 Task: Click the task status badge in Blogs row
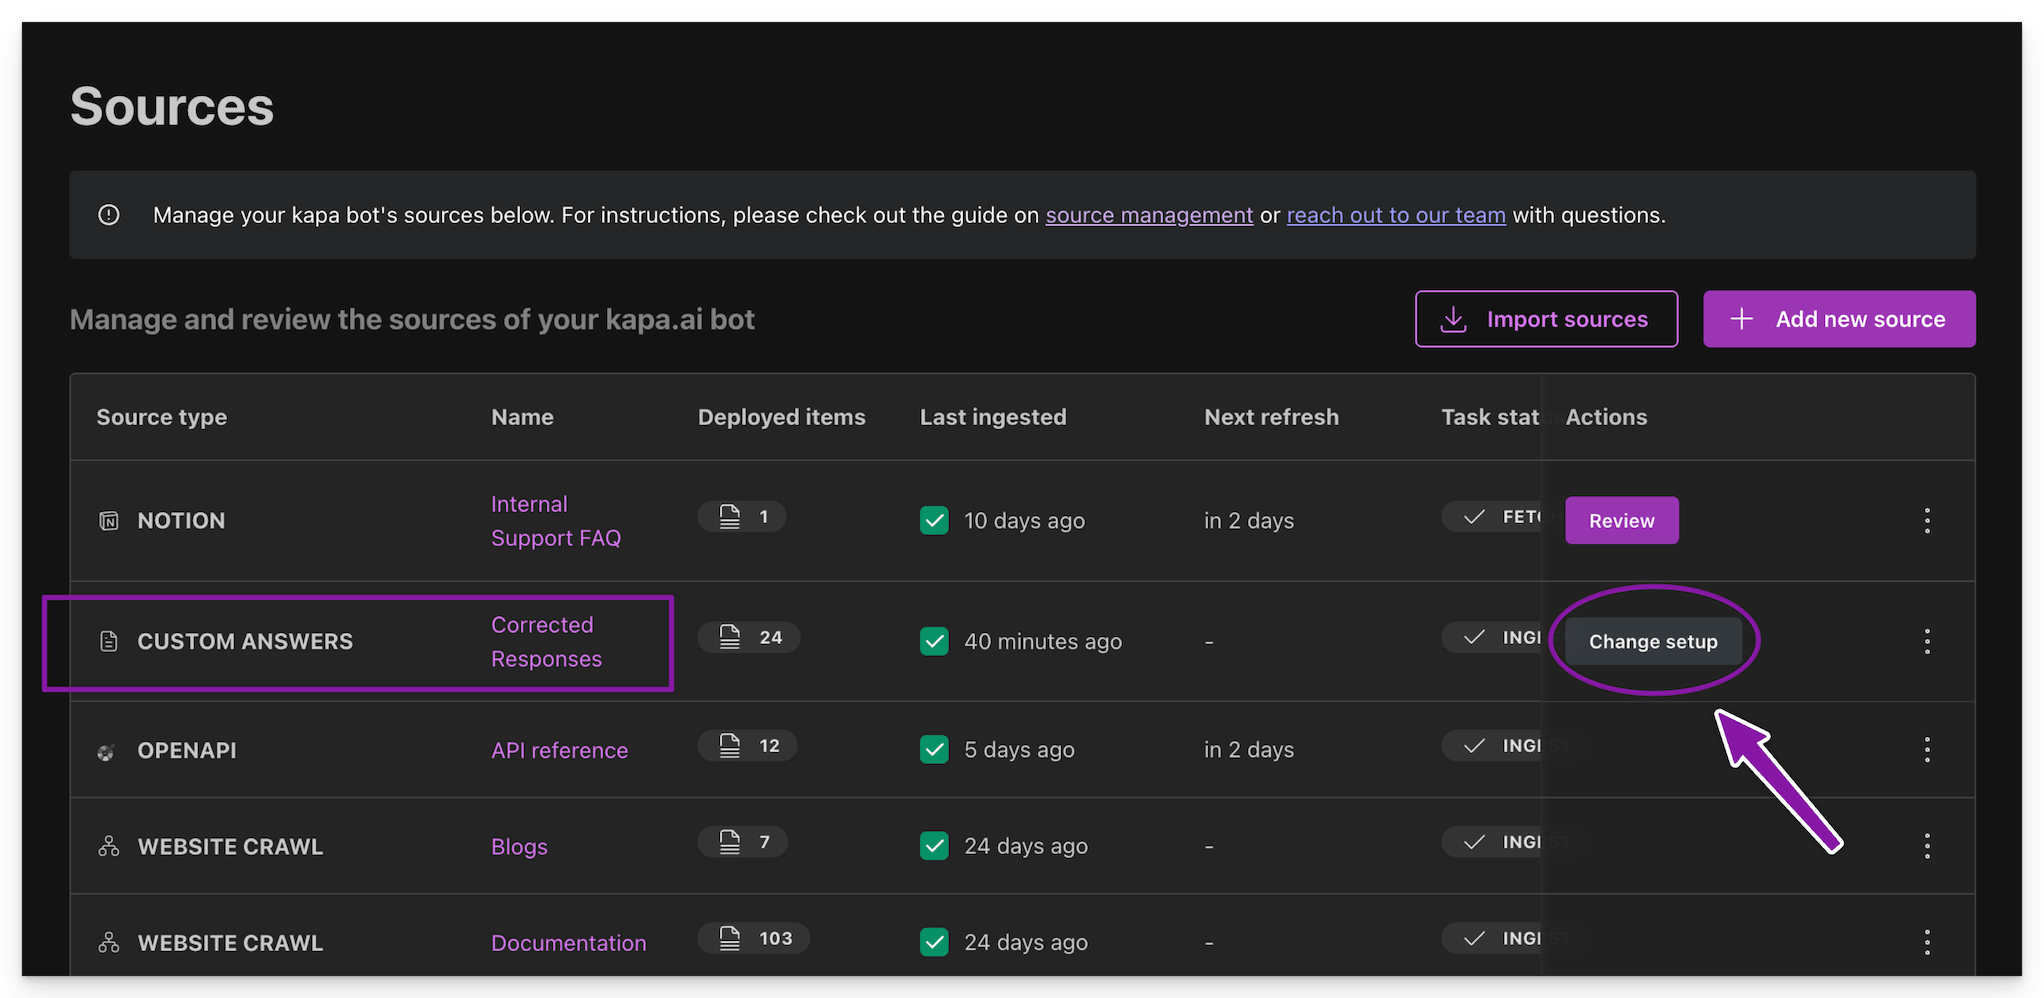(1492, 842)
